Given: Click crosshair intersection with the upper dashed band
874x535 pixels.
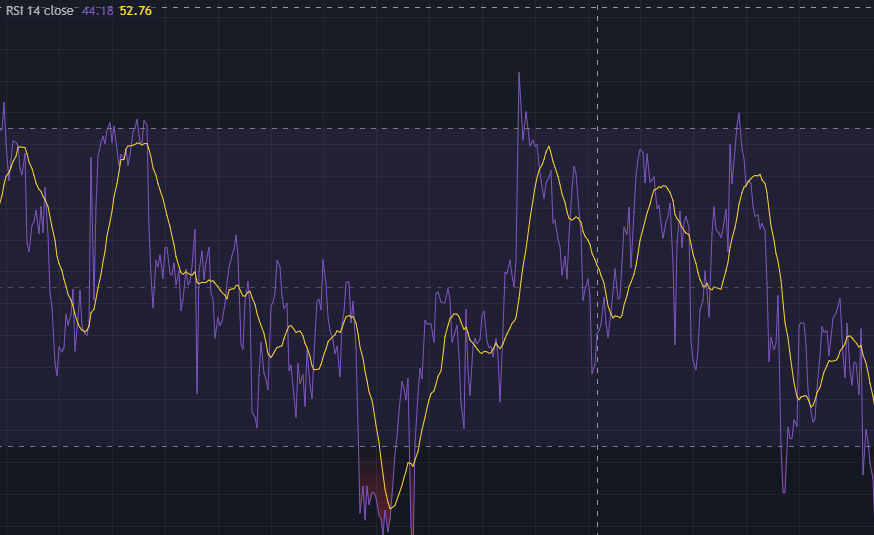Looking at the screenshot, I should point(597,128).
